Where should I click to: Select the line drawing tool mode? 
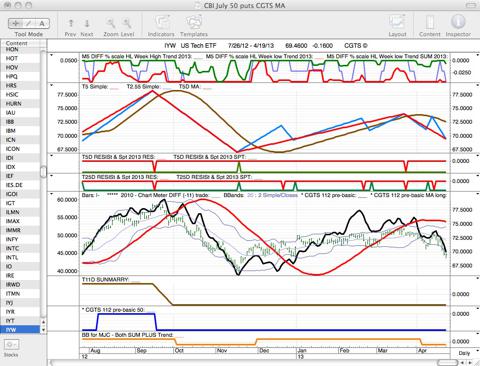pos(29,23)
